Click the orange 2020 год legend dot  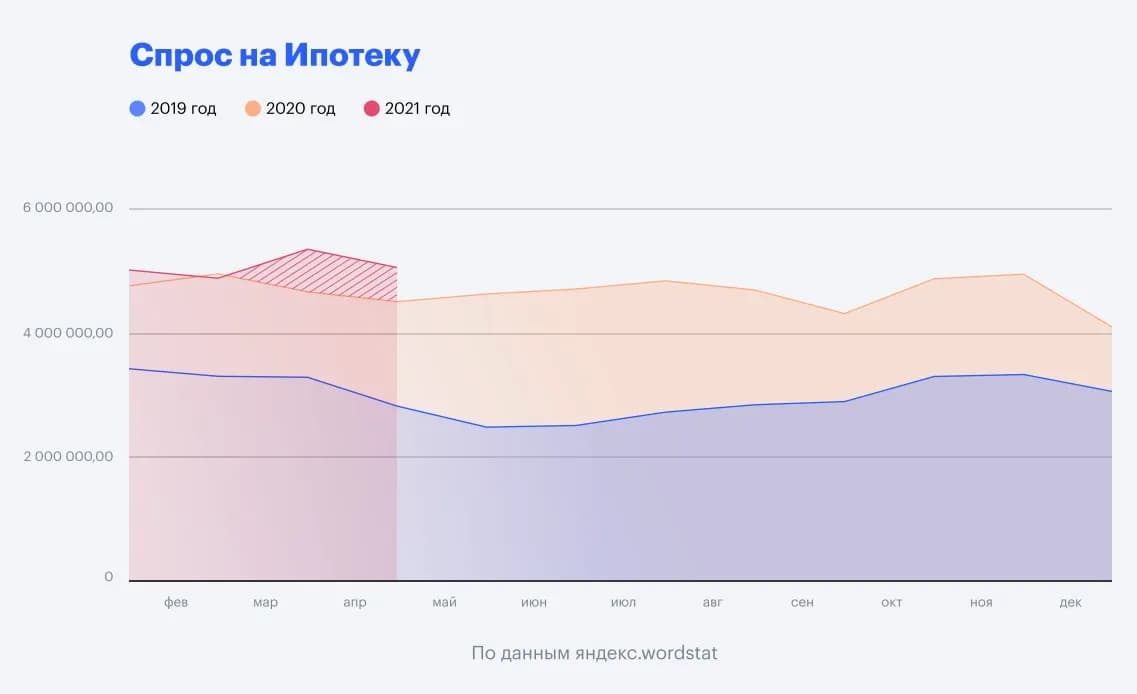click(x=252, y=109)
